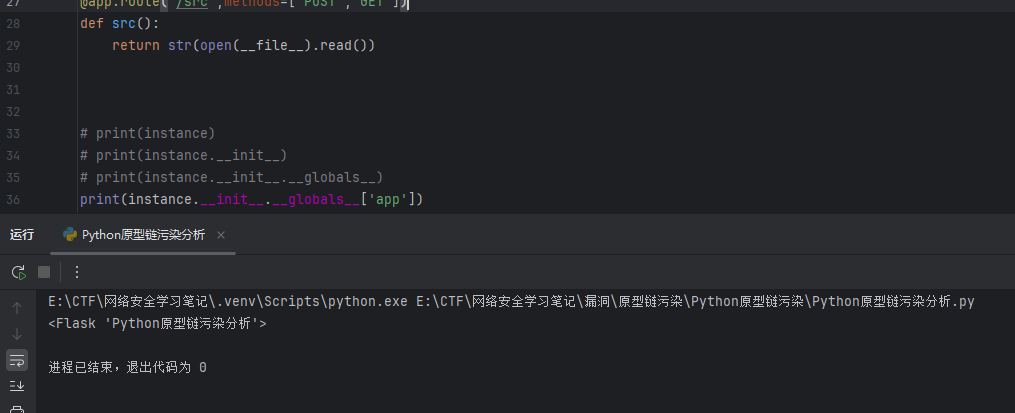This screenshot has height=413, width=1015.
Task: Click the Python icon on the run tab
Action: 70,235
